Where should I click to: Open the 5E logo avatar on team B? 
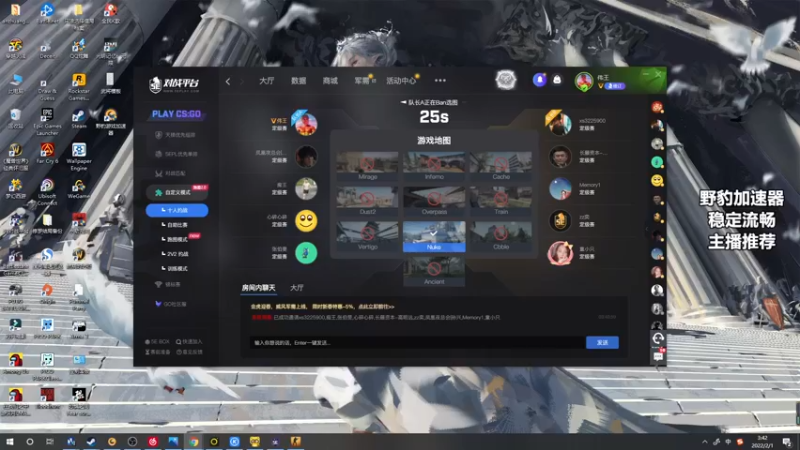[560, 221]
